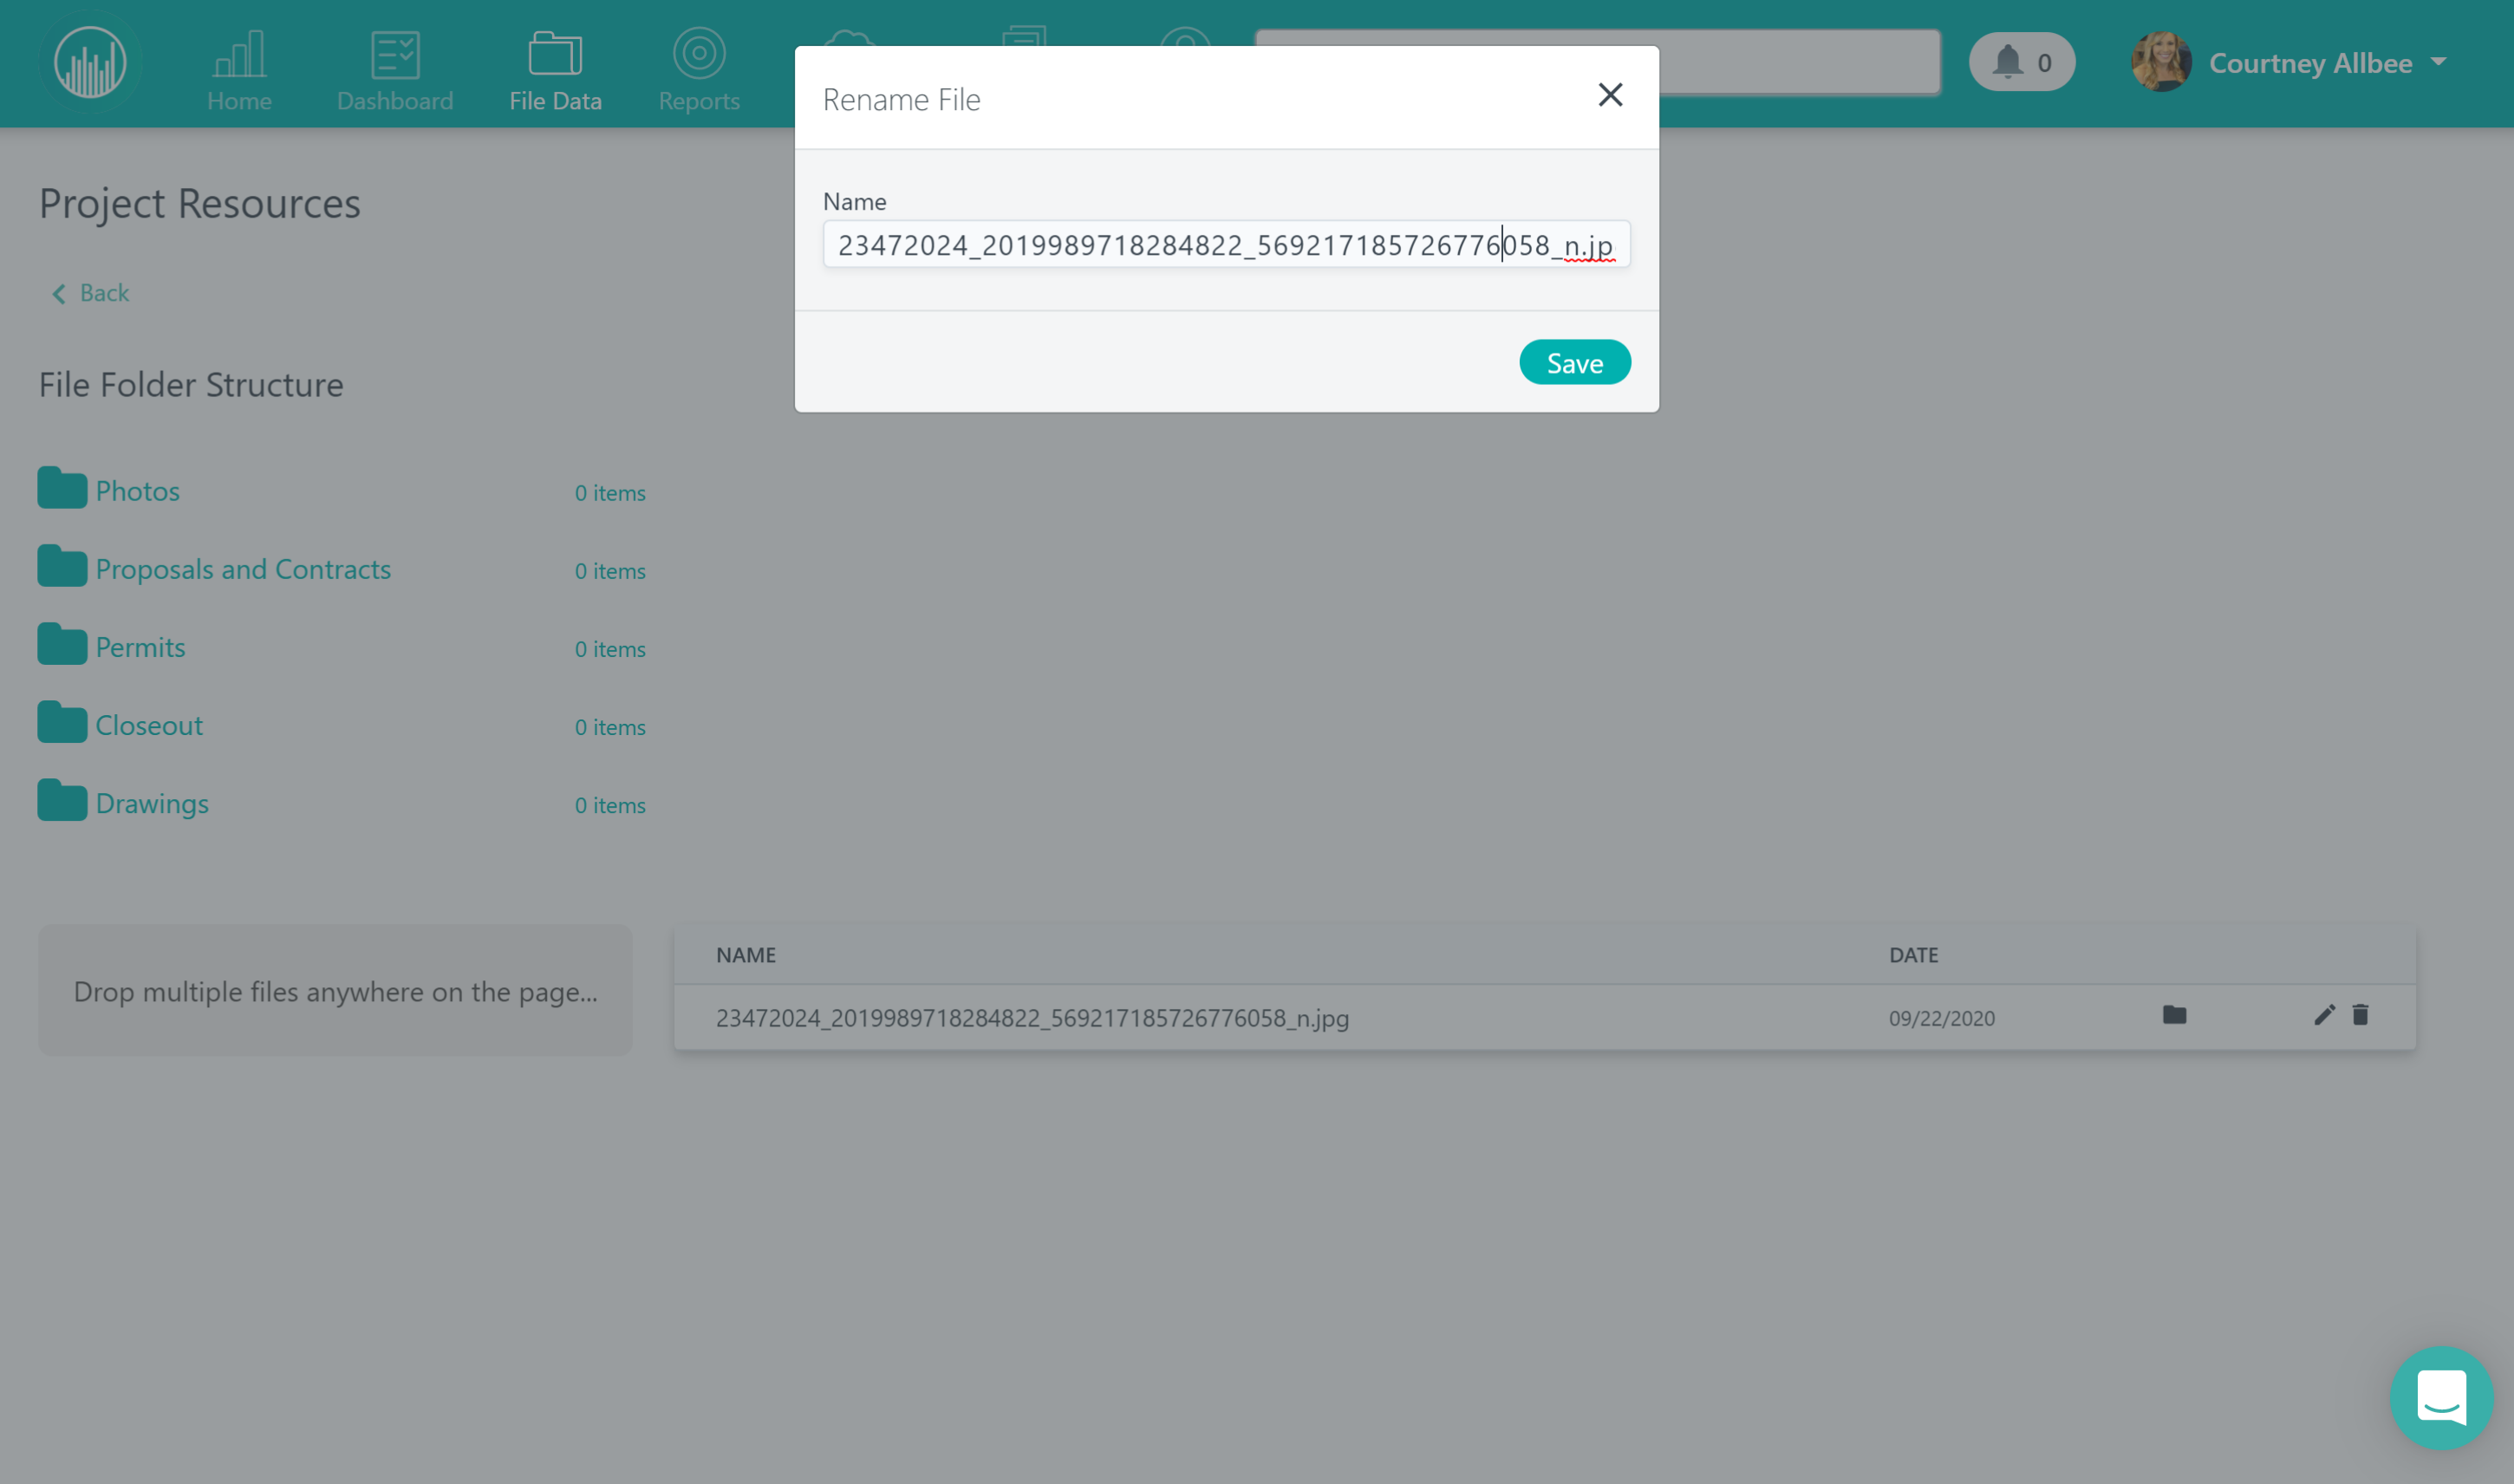The width and height of the screenshot is (2514, 1484).
Task: Click the Name input field
Action: 1226,245
